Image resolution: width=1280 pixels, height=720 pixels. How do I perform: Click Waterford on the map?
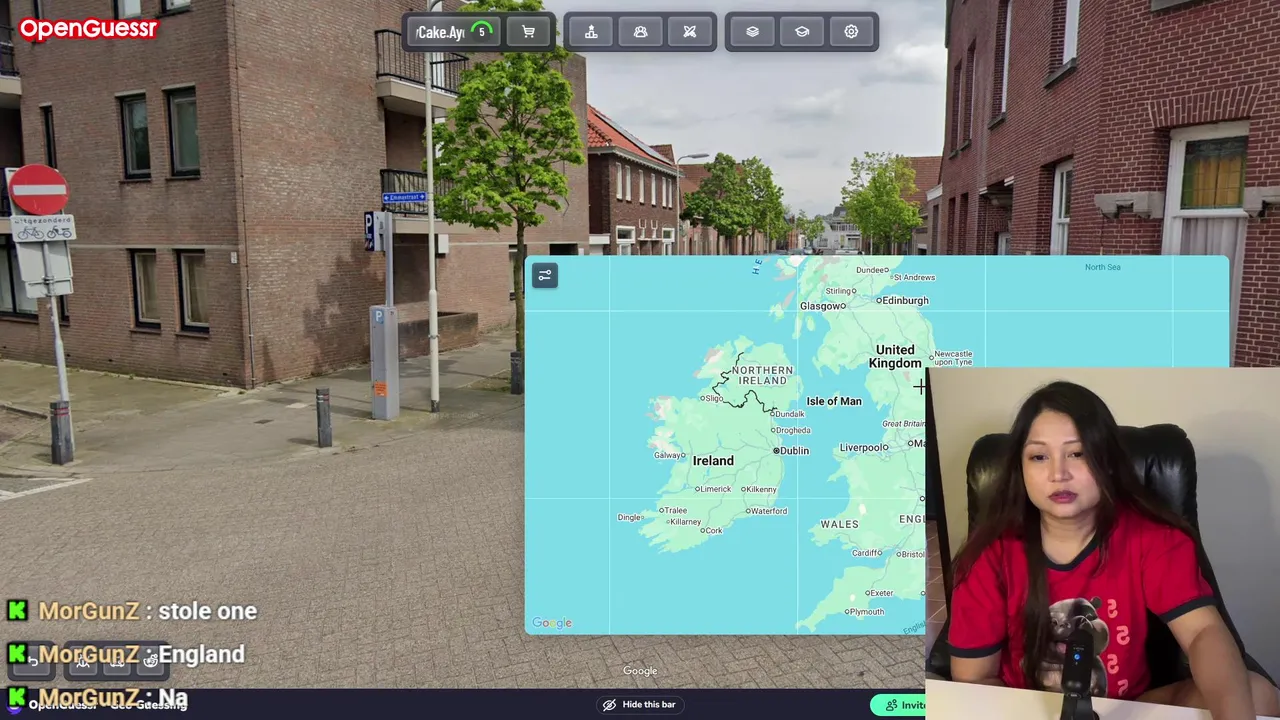[767, 511]
